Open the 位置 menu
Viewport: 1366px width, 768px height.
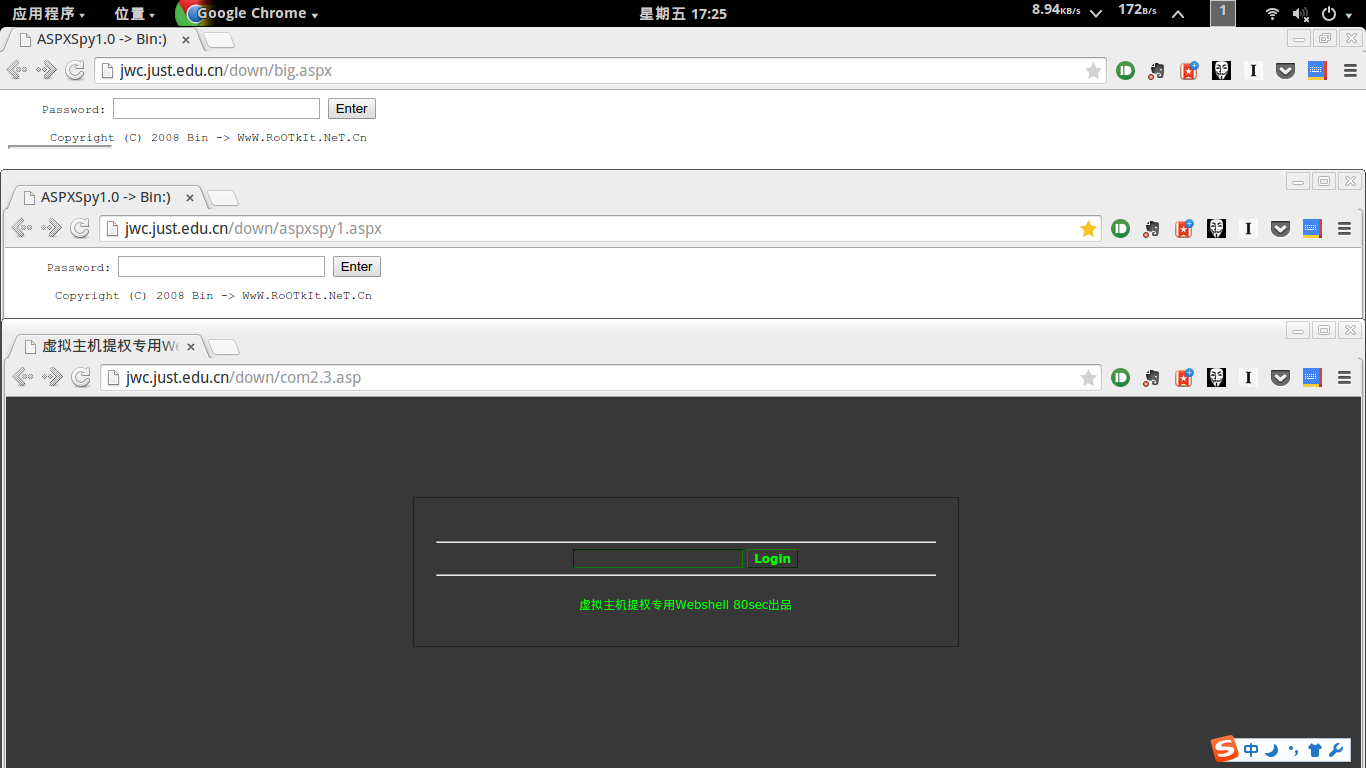pos(135,14)
